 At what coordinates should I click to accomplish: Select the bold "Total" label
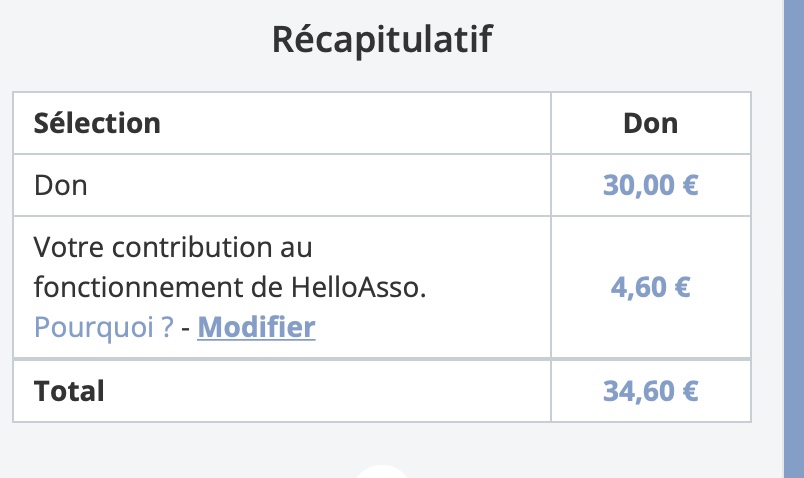(69, 391)
